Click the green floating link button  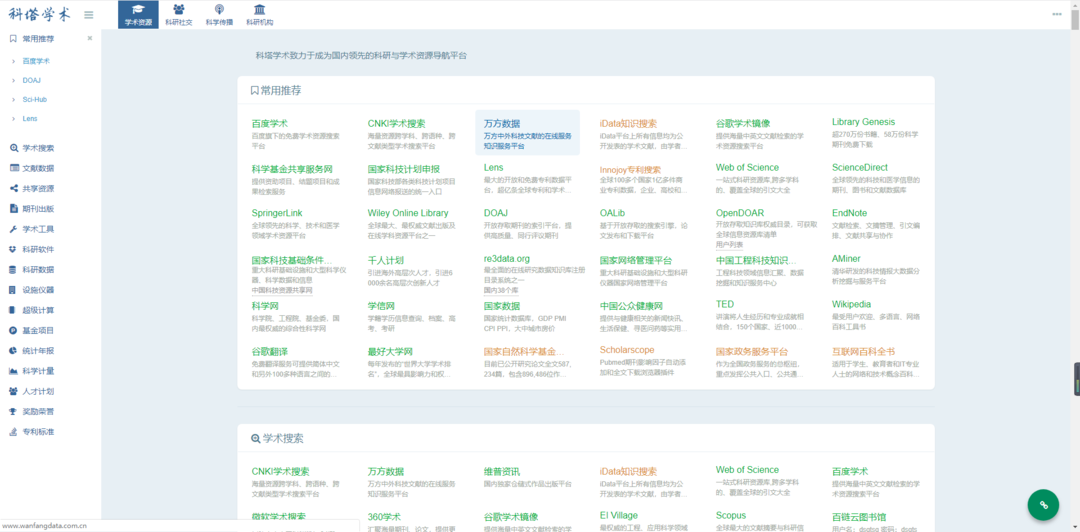pos(1043,505)
